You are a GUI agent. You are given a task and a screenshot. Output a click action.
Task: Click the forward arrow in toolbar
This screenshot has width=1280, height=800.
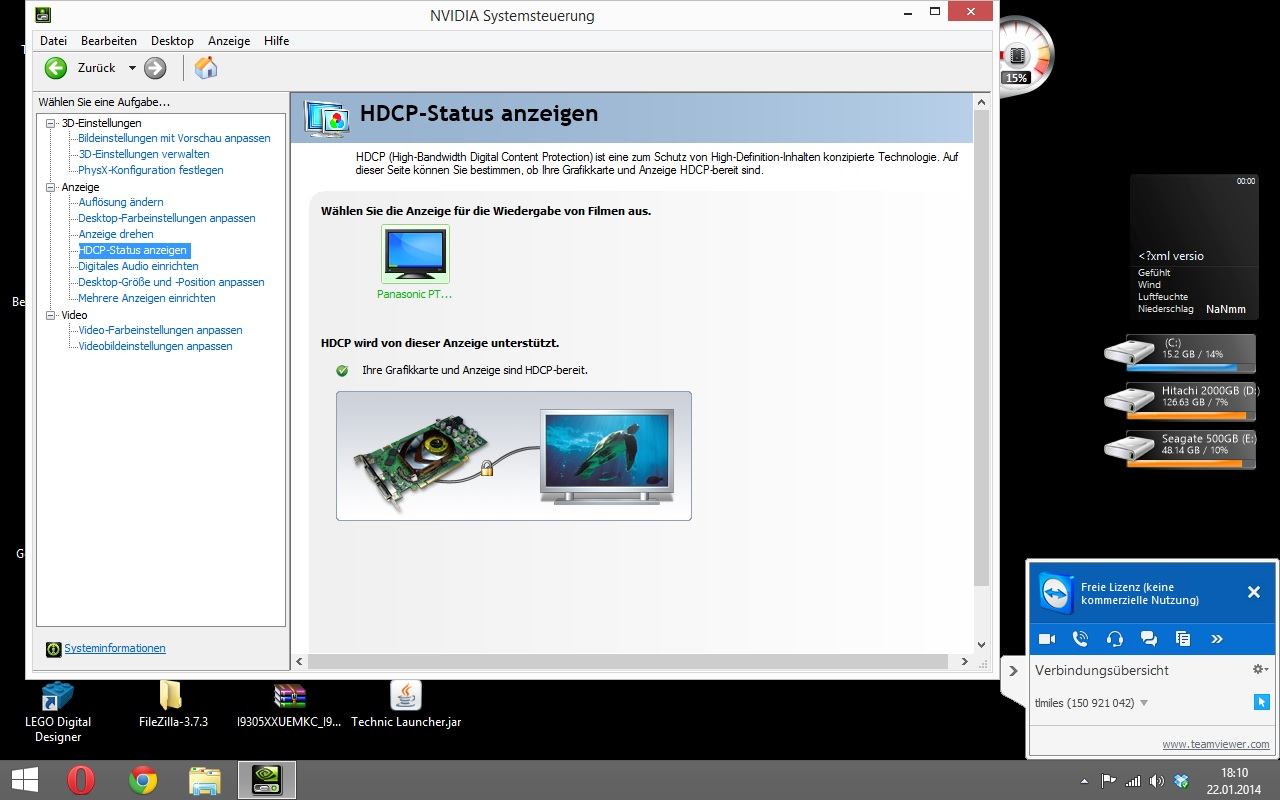(155, 68)
